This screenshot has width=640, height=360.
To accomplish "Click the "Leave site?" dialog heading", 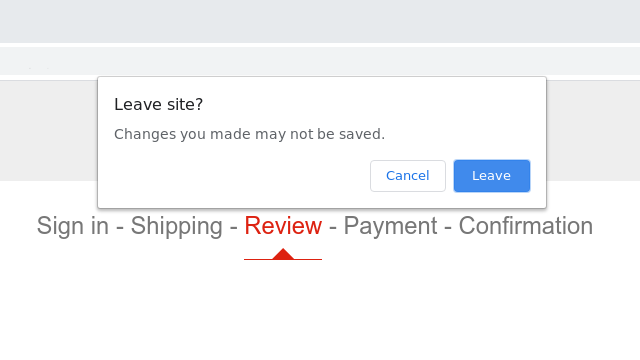I will point(158,104).
